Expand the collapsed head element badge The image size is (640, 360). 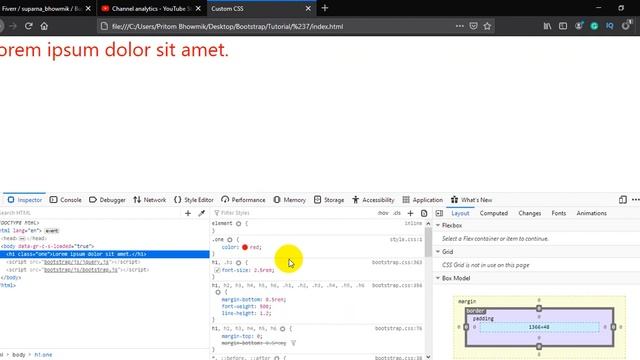22,238
